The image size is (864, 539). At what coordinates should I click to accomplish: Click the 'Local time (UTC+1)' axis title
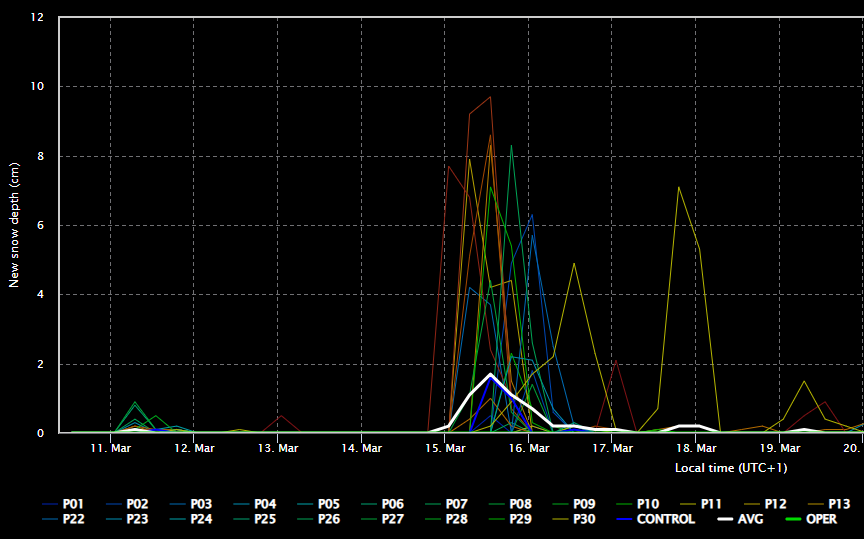716,467
